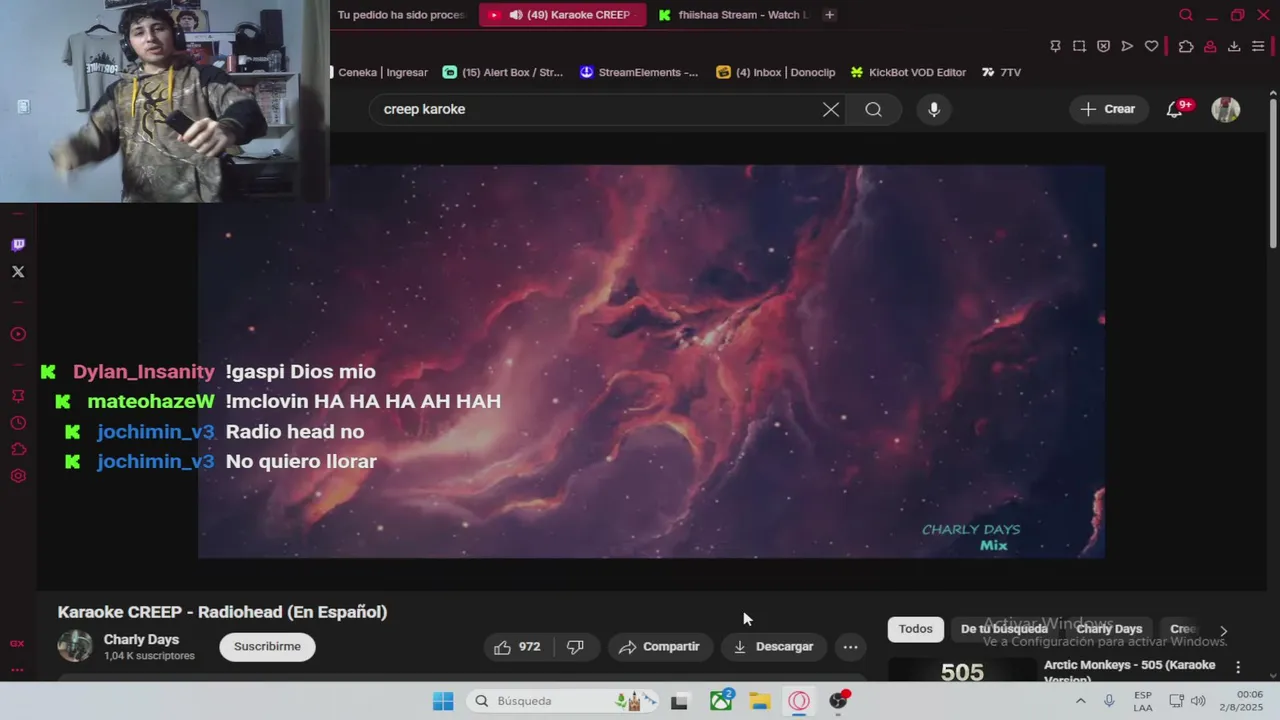The image size is (1280, 720).
Task: Select the 'De tu búsqueda' filter chip
Action: pos(1004,629)
